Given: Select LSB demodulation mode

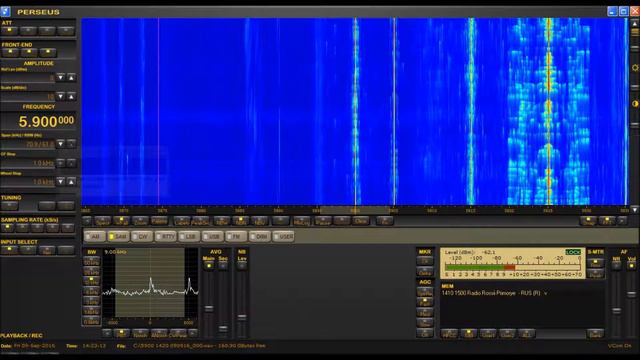Looking at the screenshot, I should point(189,236).
